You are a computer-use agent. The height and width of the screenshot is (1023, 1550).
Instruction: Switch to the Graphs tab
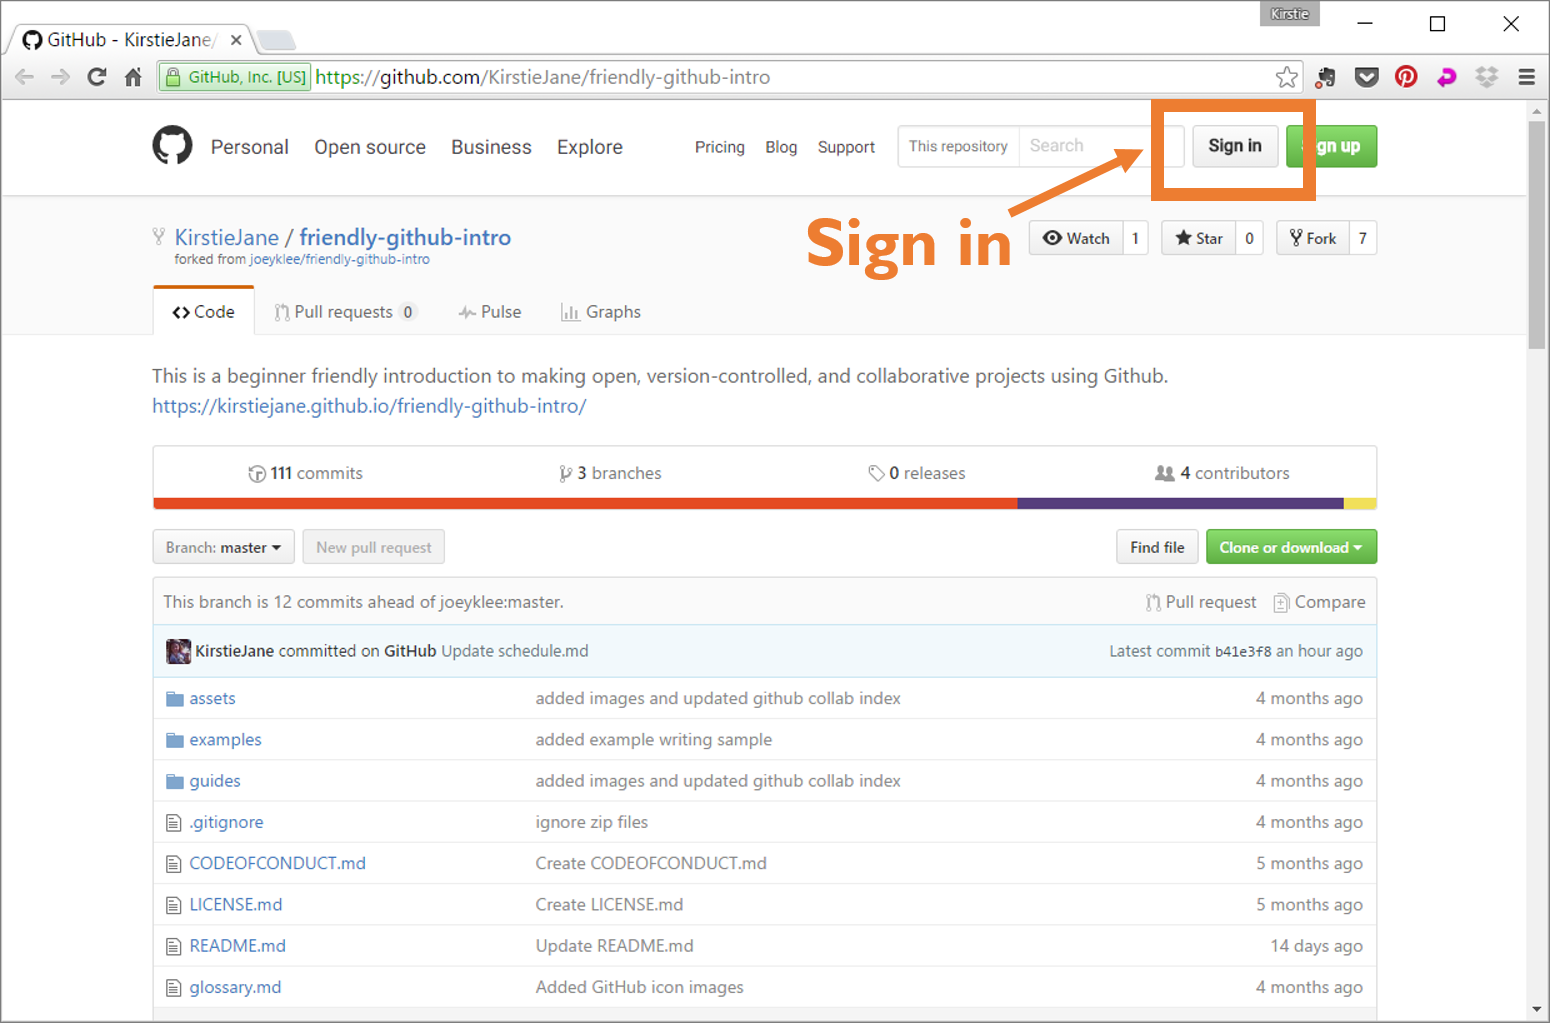tap(601, 312)
